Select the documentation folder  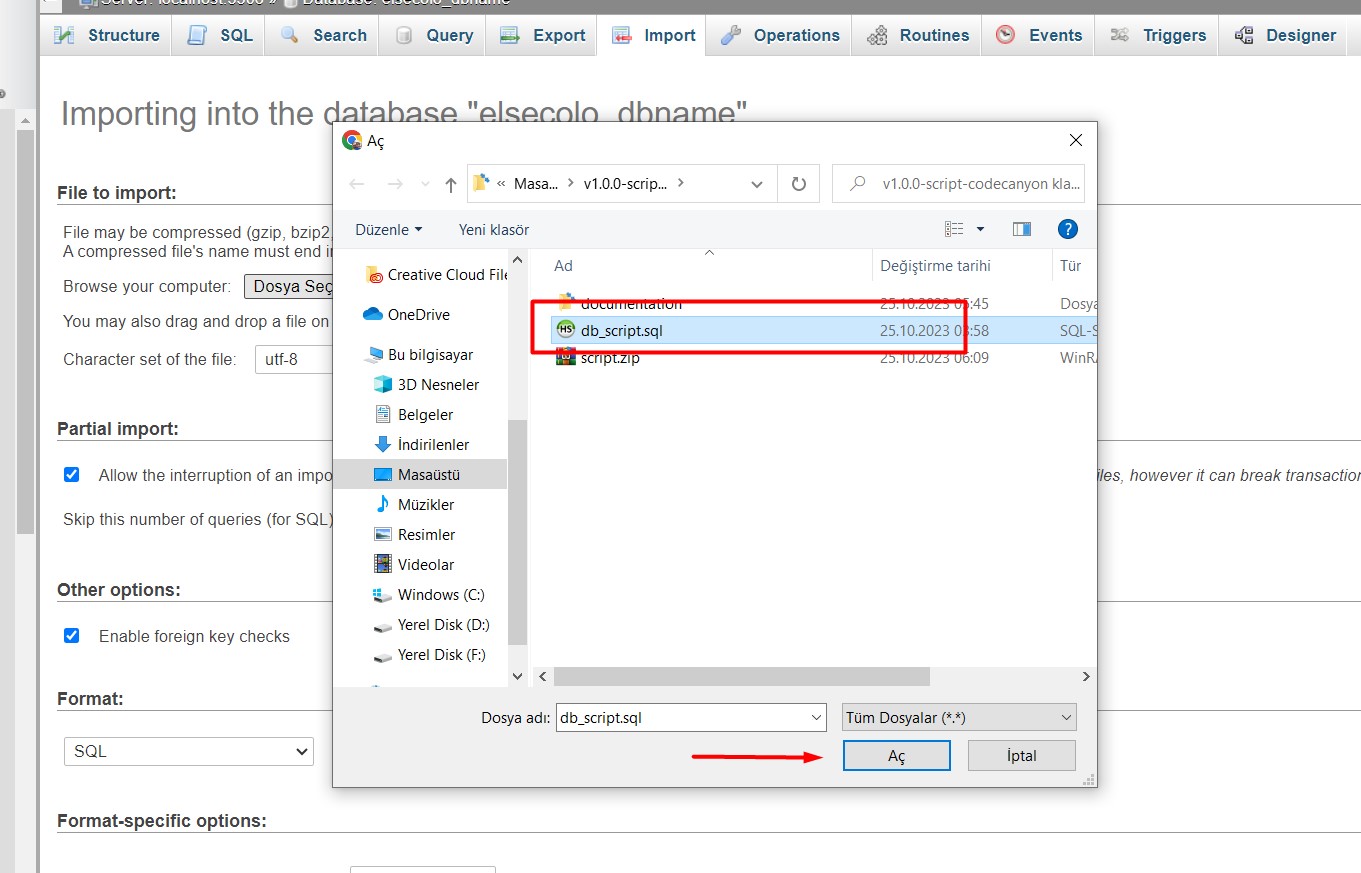(x=619, y=303)
